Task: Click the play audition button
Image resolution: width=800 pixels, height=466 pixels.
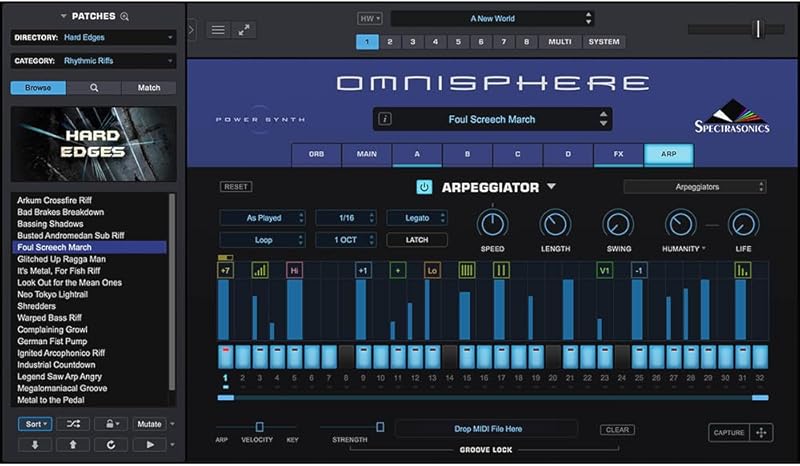Action: [x=149, y=445]
